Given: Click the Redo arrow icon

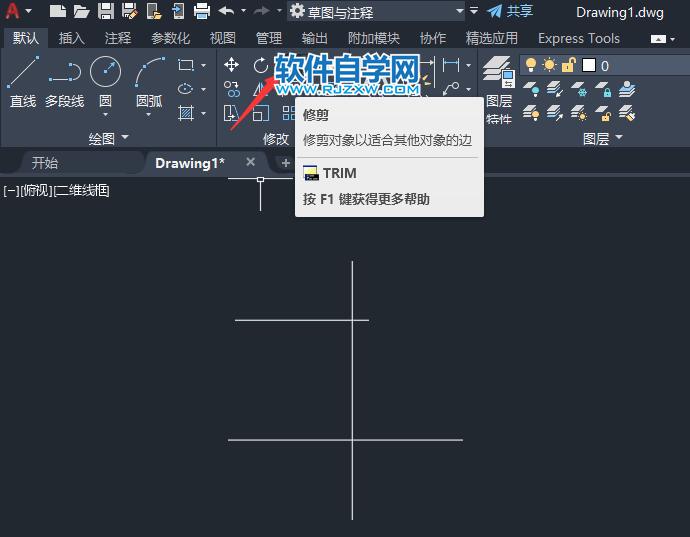Looking at the screenshot, I should (262, 11).
